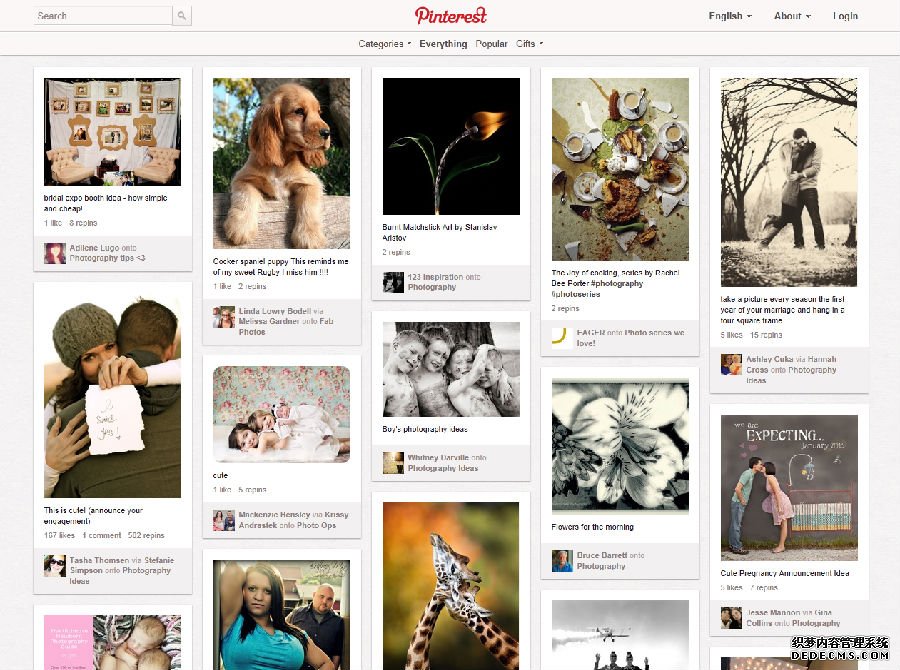Open the Gifts dropdown menu
Viewport: 900px width, 670px height.
tap(529, 44)
